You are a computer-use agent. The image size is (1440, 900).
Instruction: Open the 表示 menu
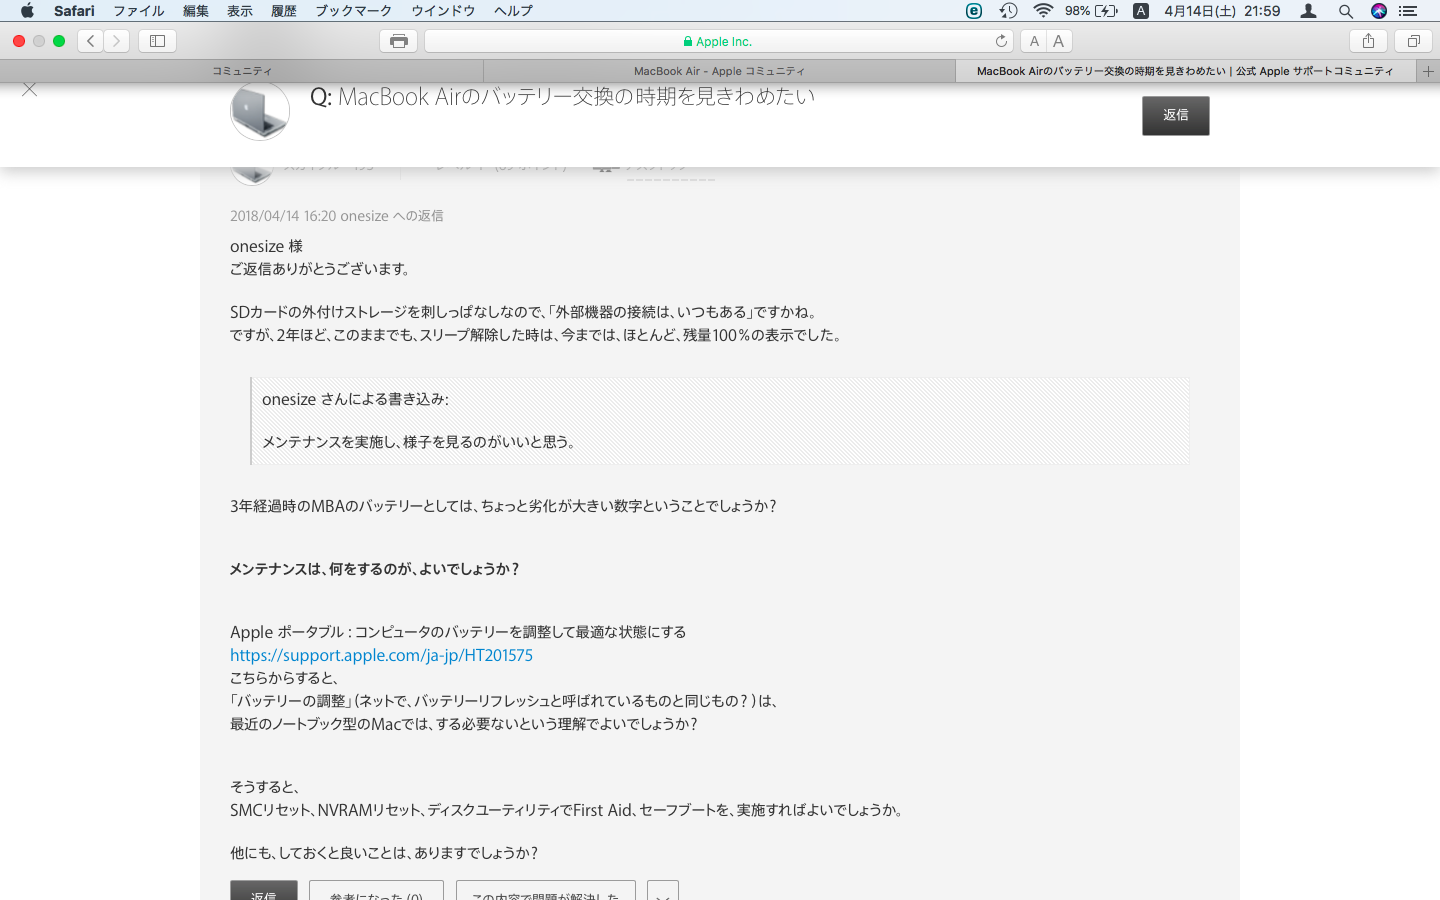240,11
